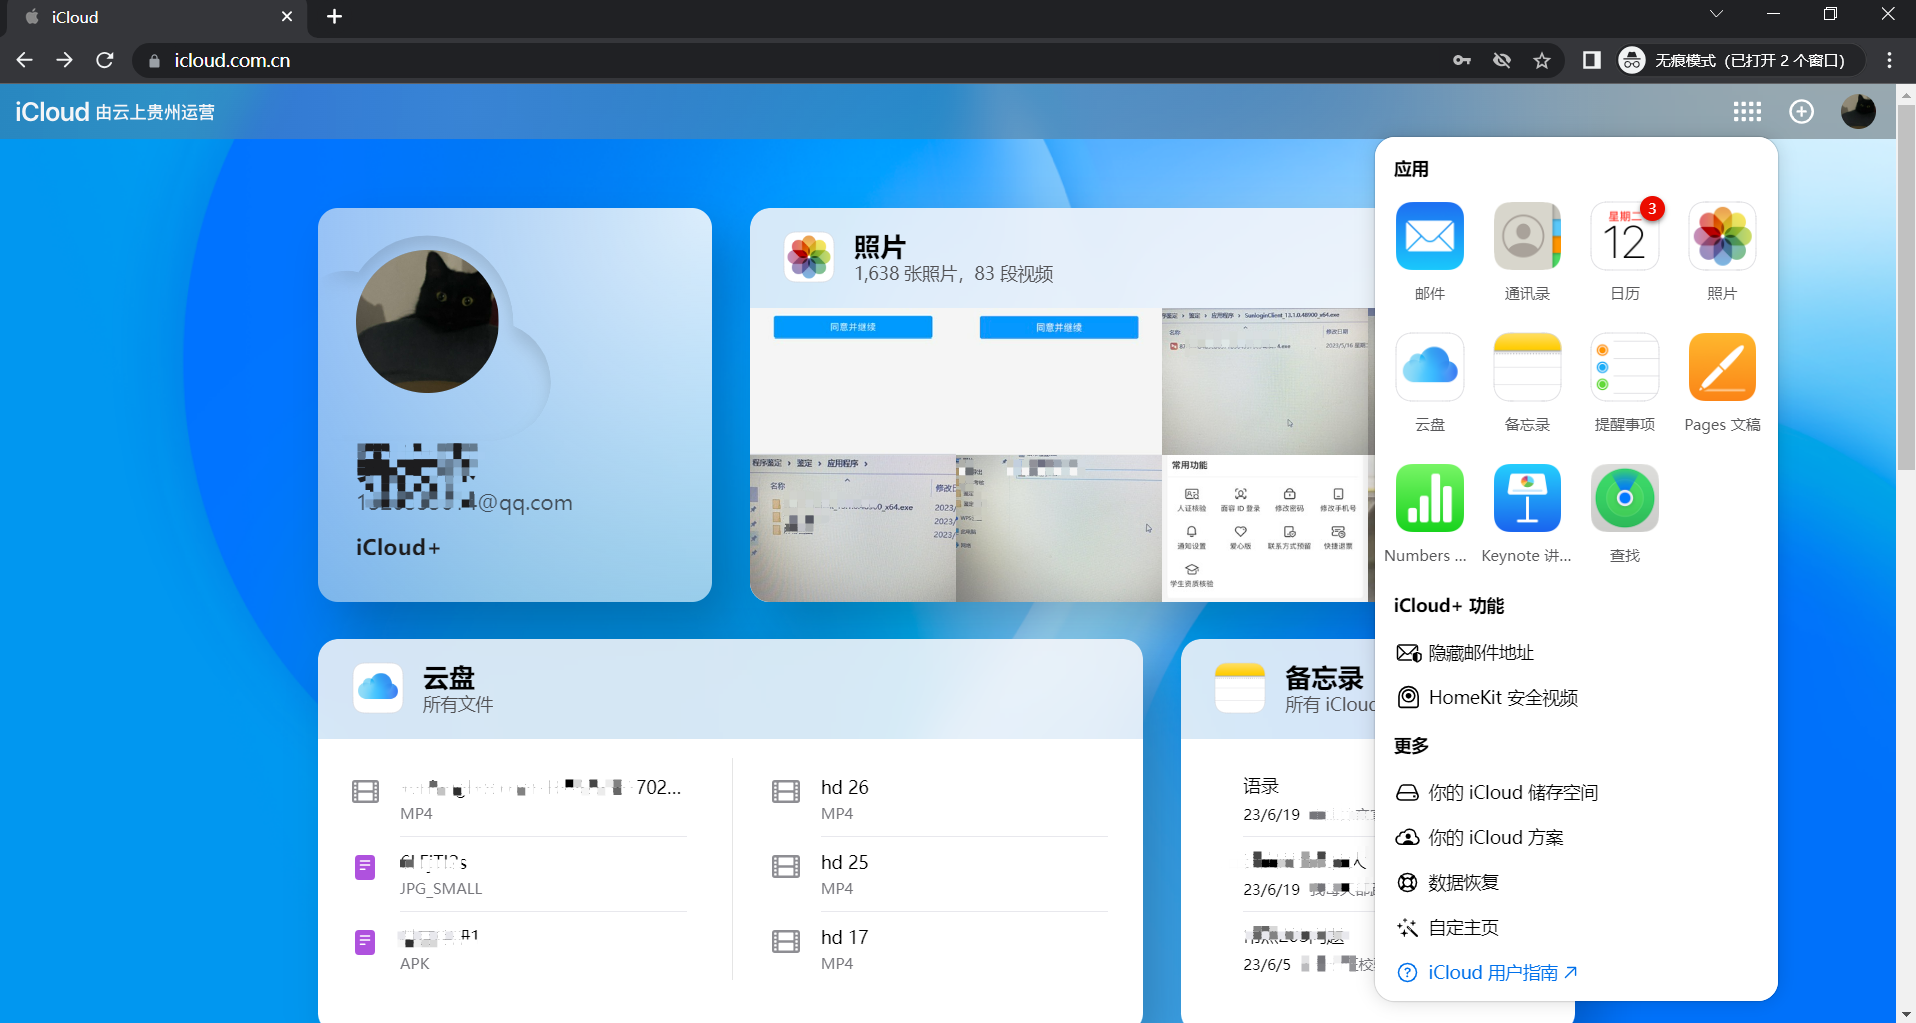Screen dimensions: 1916x1023
Task: Open the Mail (邮件) app icon
Action: [x=1429, y=236]
